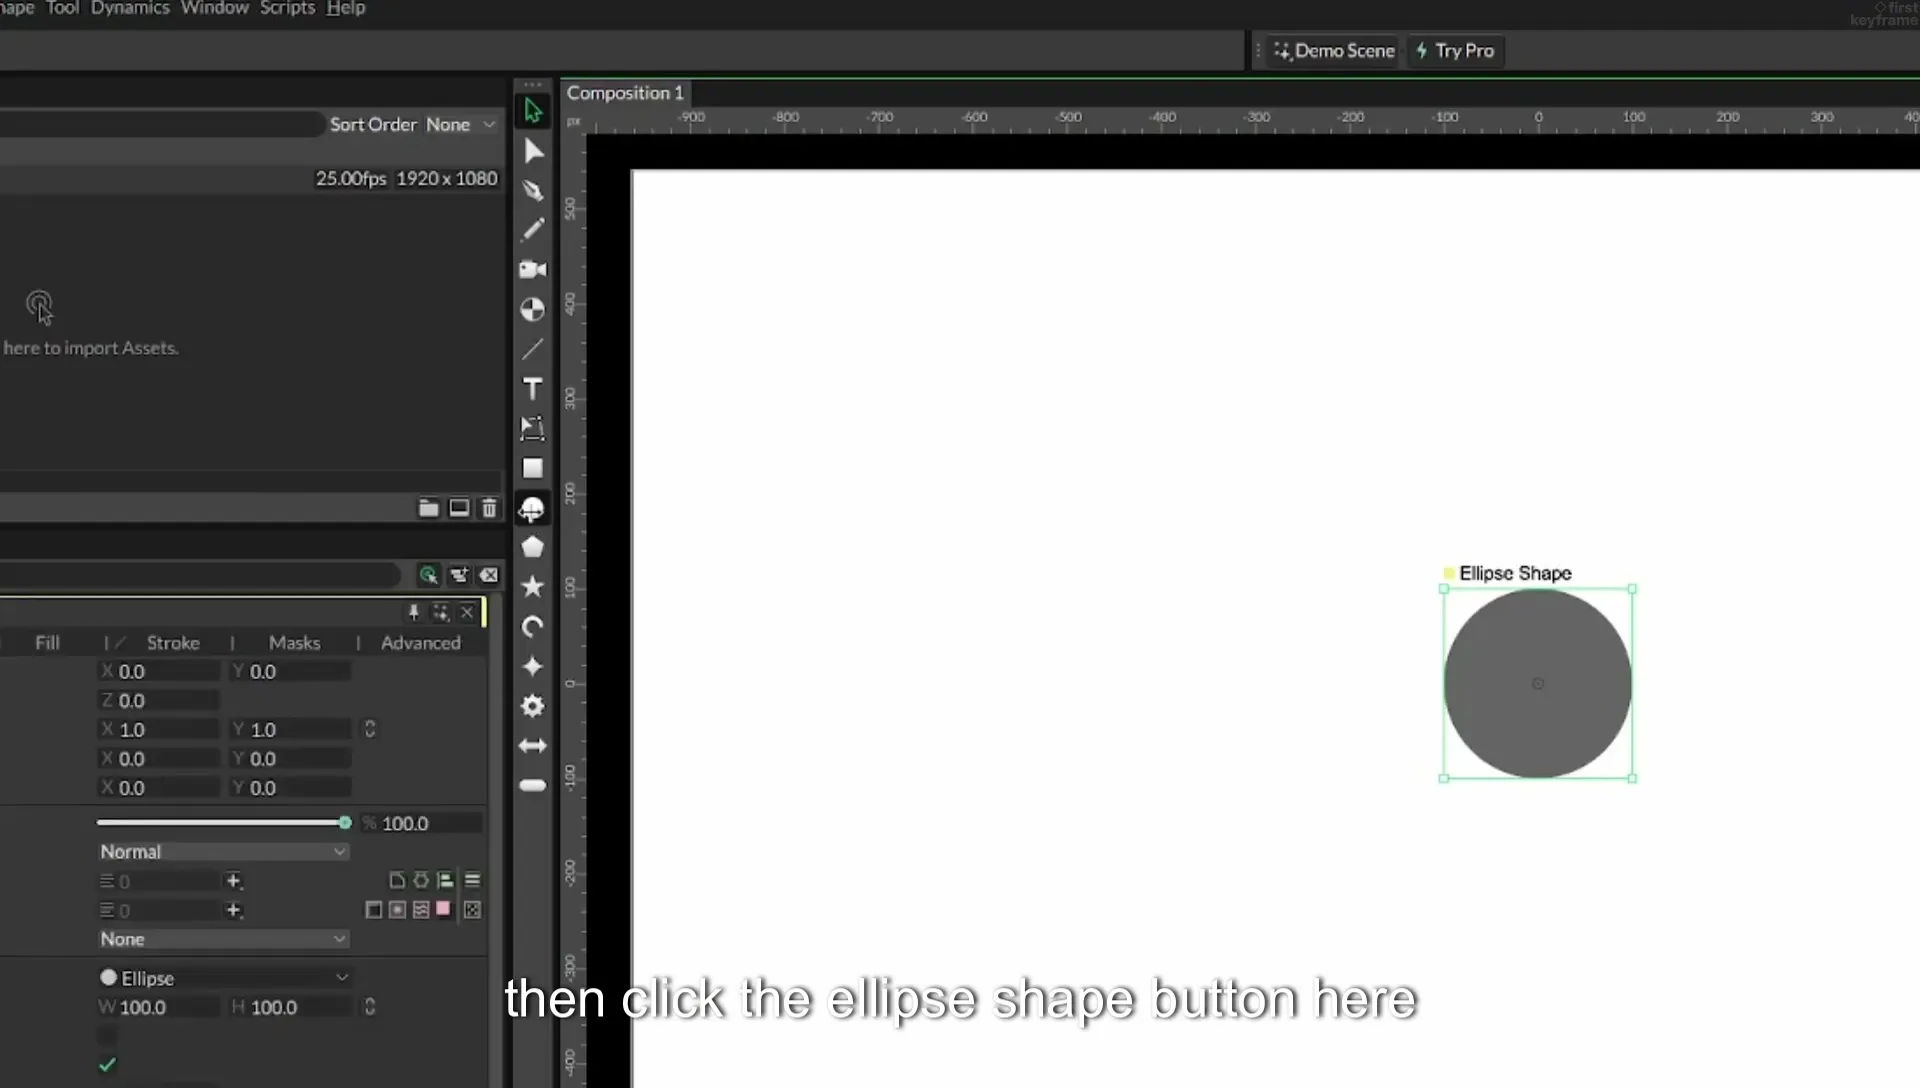Viewport: 1920px width, 1088px height.
Task: Click the opacity slider handle
Action: pyautogui.click(x=345, y=822)
